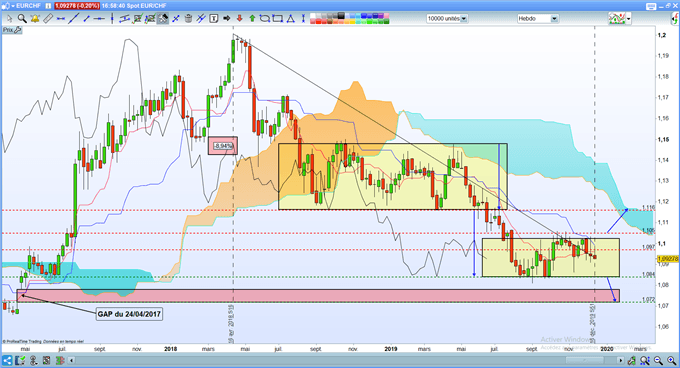
Task: Select the parallel channel drawing tool
Action: tap(125, 19)
